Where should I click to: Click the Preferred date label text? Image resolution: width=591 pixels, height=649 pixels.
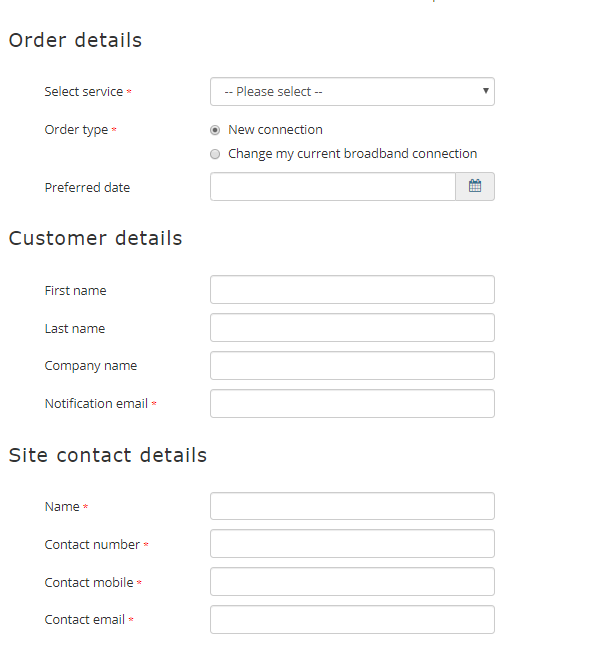tap(87, 187)
